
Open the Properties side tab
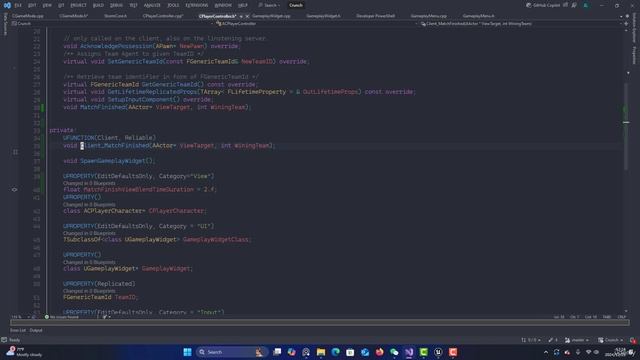point(634,55)
